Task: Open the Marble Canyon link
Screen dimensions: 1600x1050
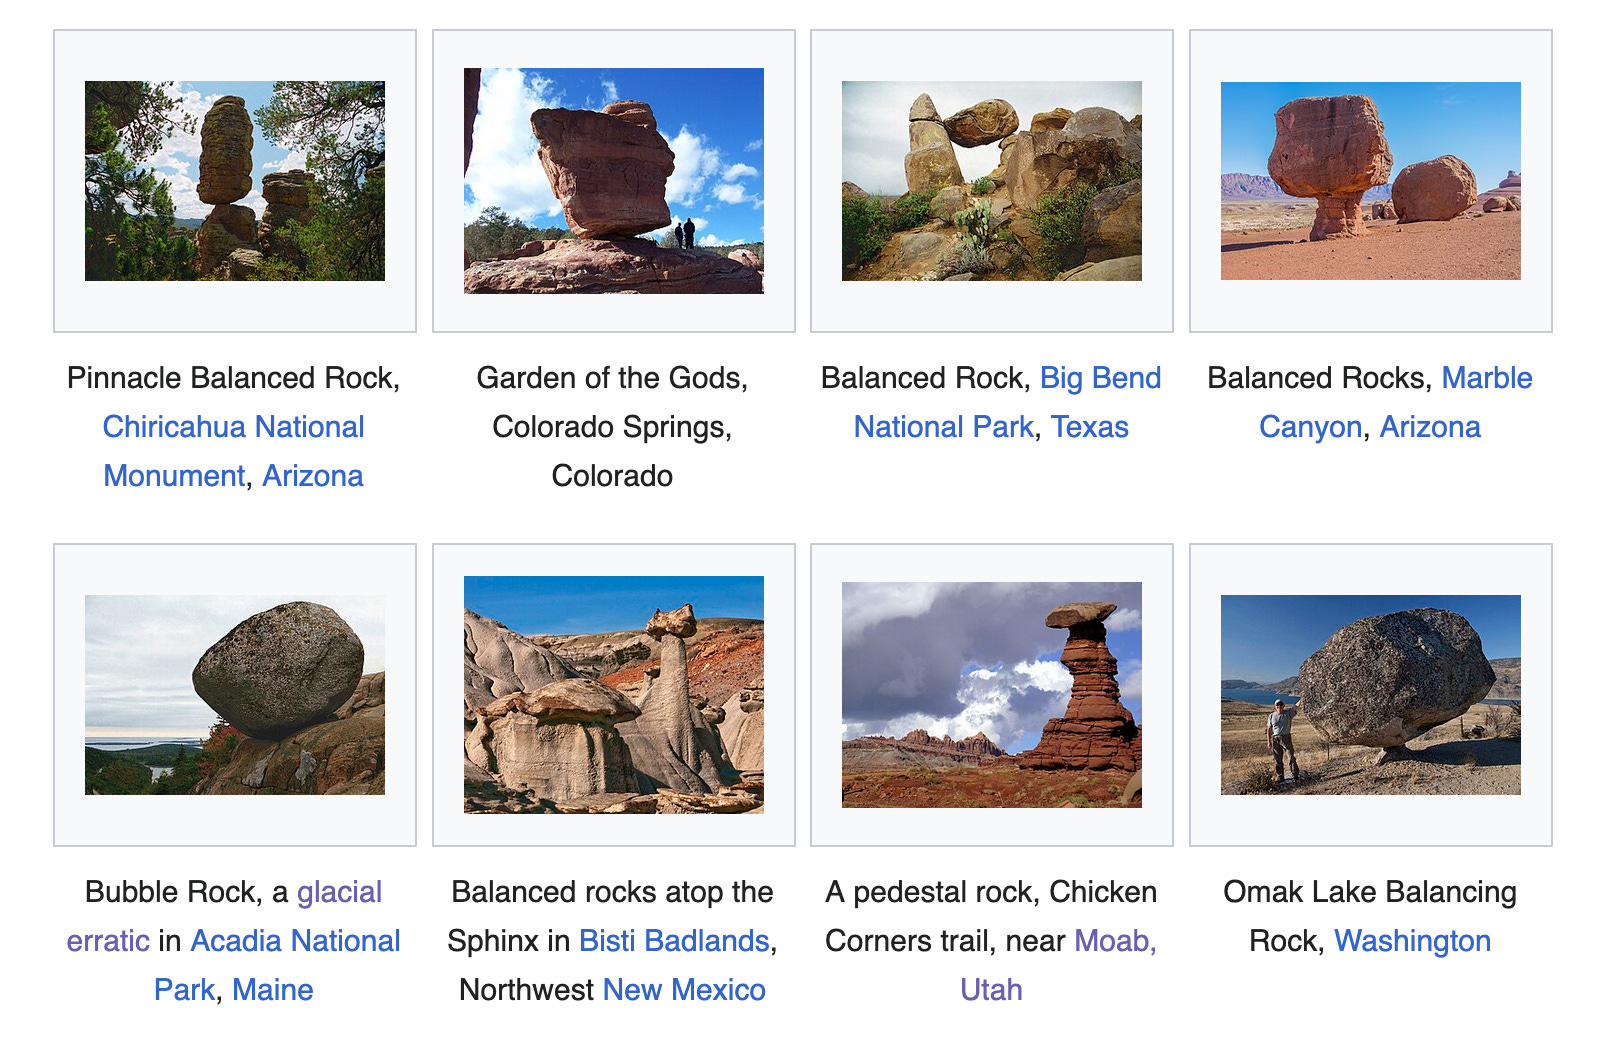Action: click(1396, 402)
